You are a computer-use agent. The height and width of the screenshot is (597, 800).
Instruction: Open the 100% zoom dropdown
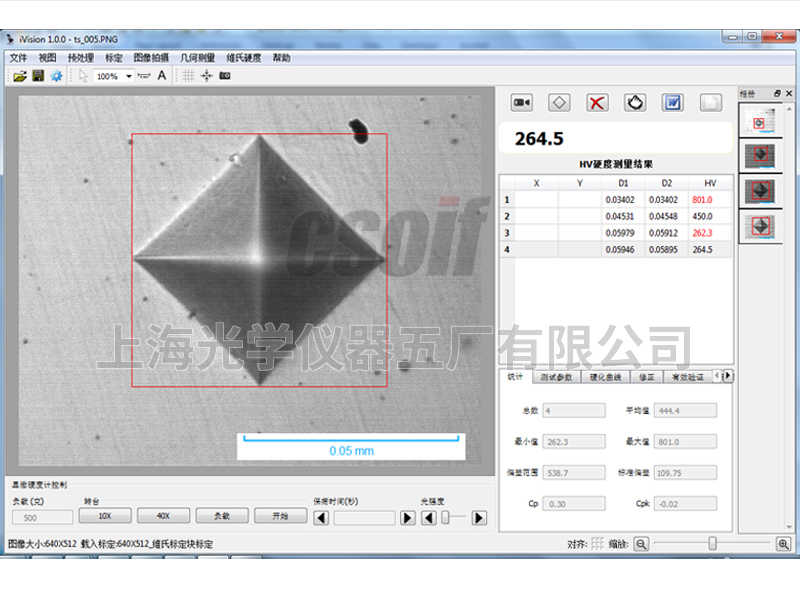129,76
